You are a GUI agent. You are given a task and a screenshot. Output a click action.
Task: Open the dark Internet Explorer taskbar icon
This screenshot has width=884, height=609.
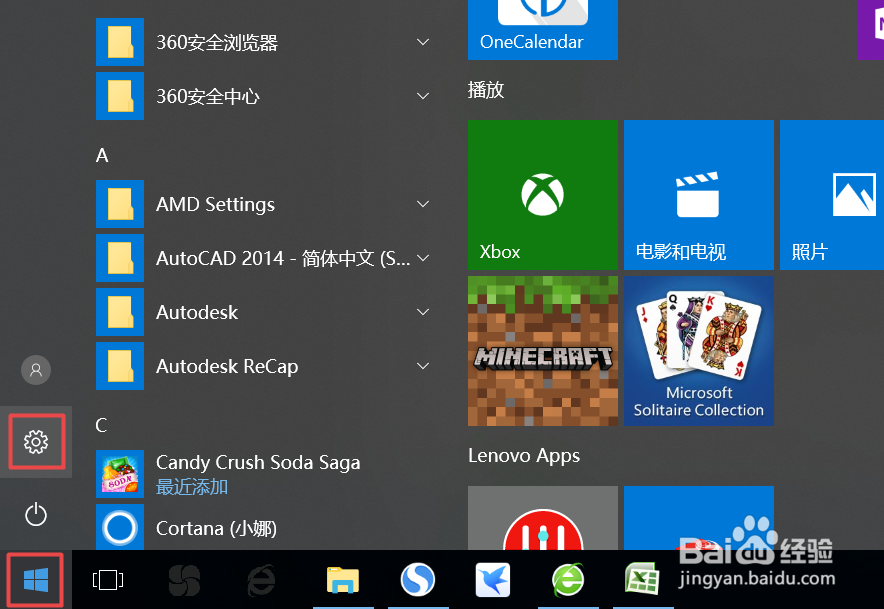pyautogui.click(x=261, y=580)
